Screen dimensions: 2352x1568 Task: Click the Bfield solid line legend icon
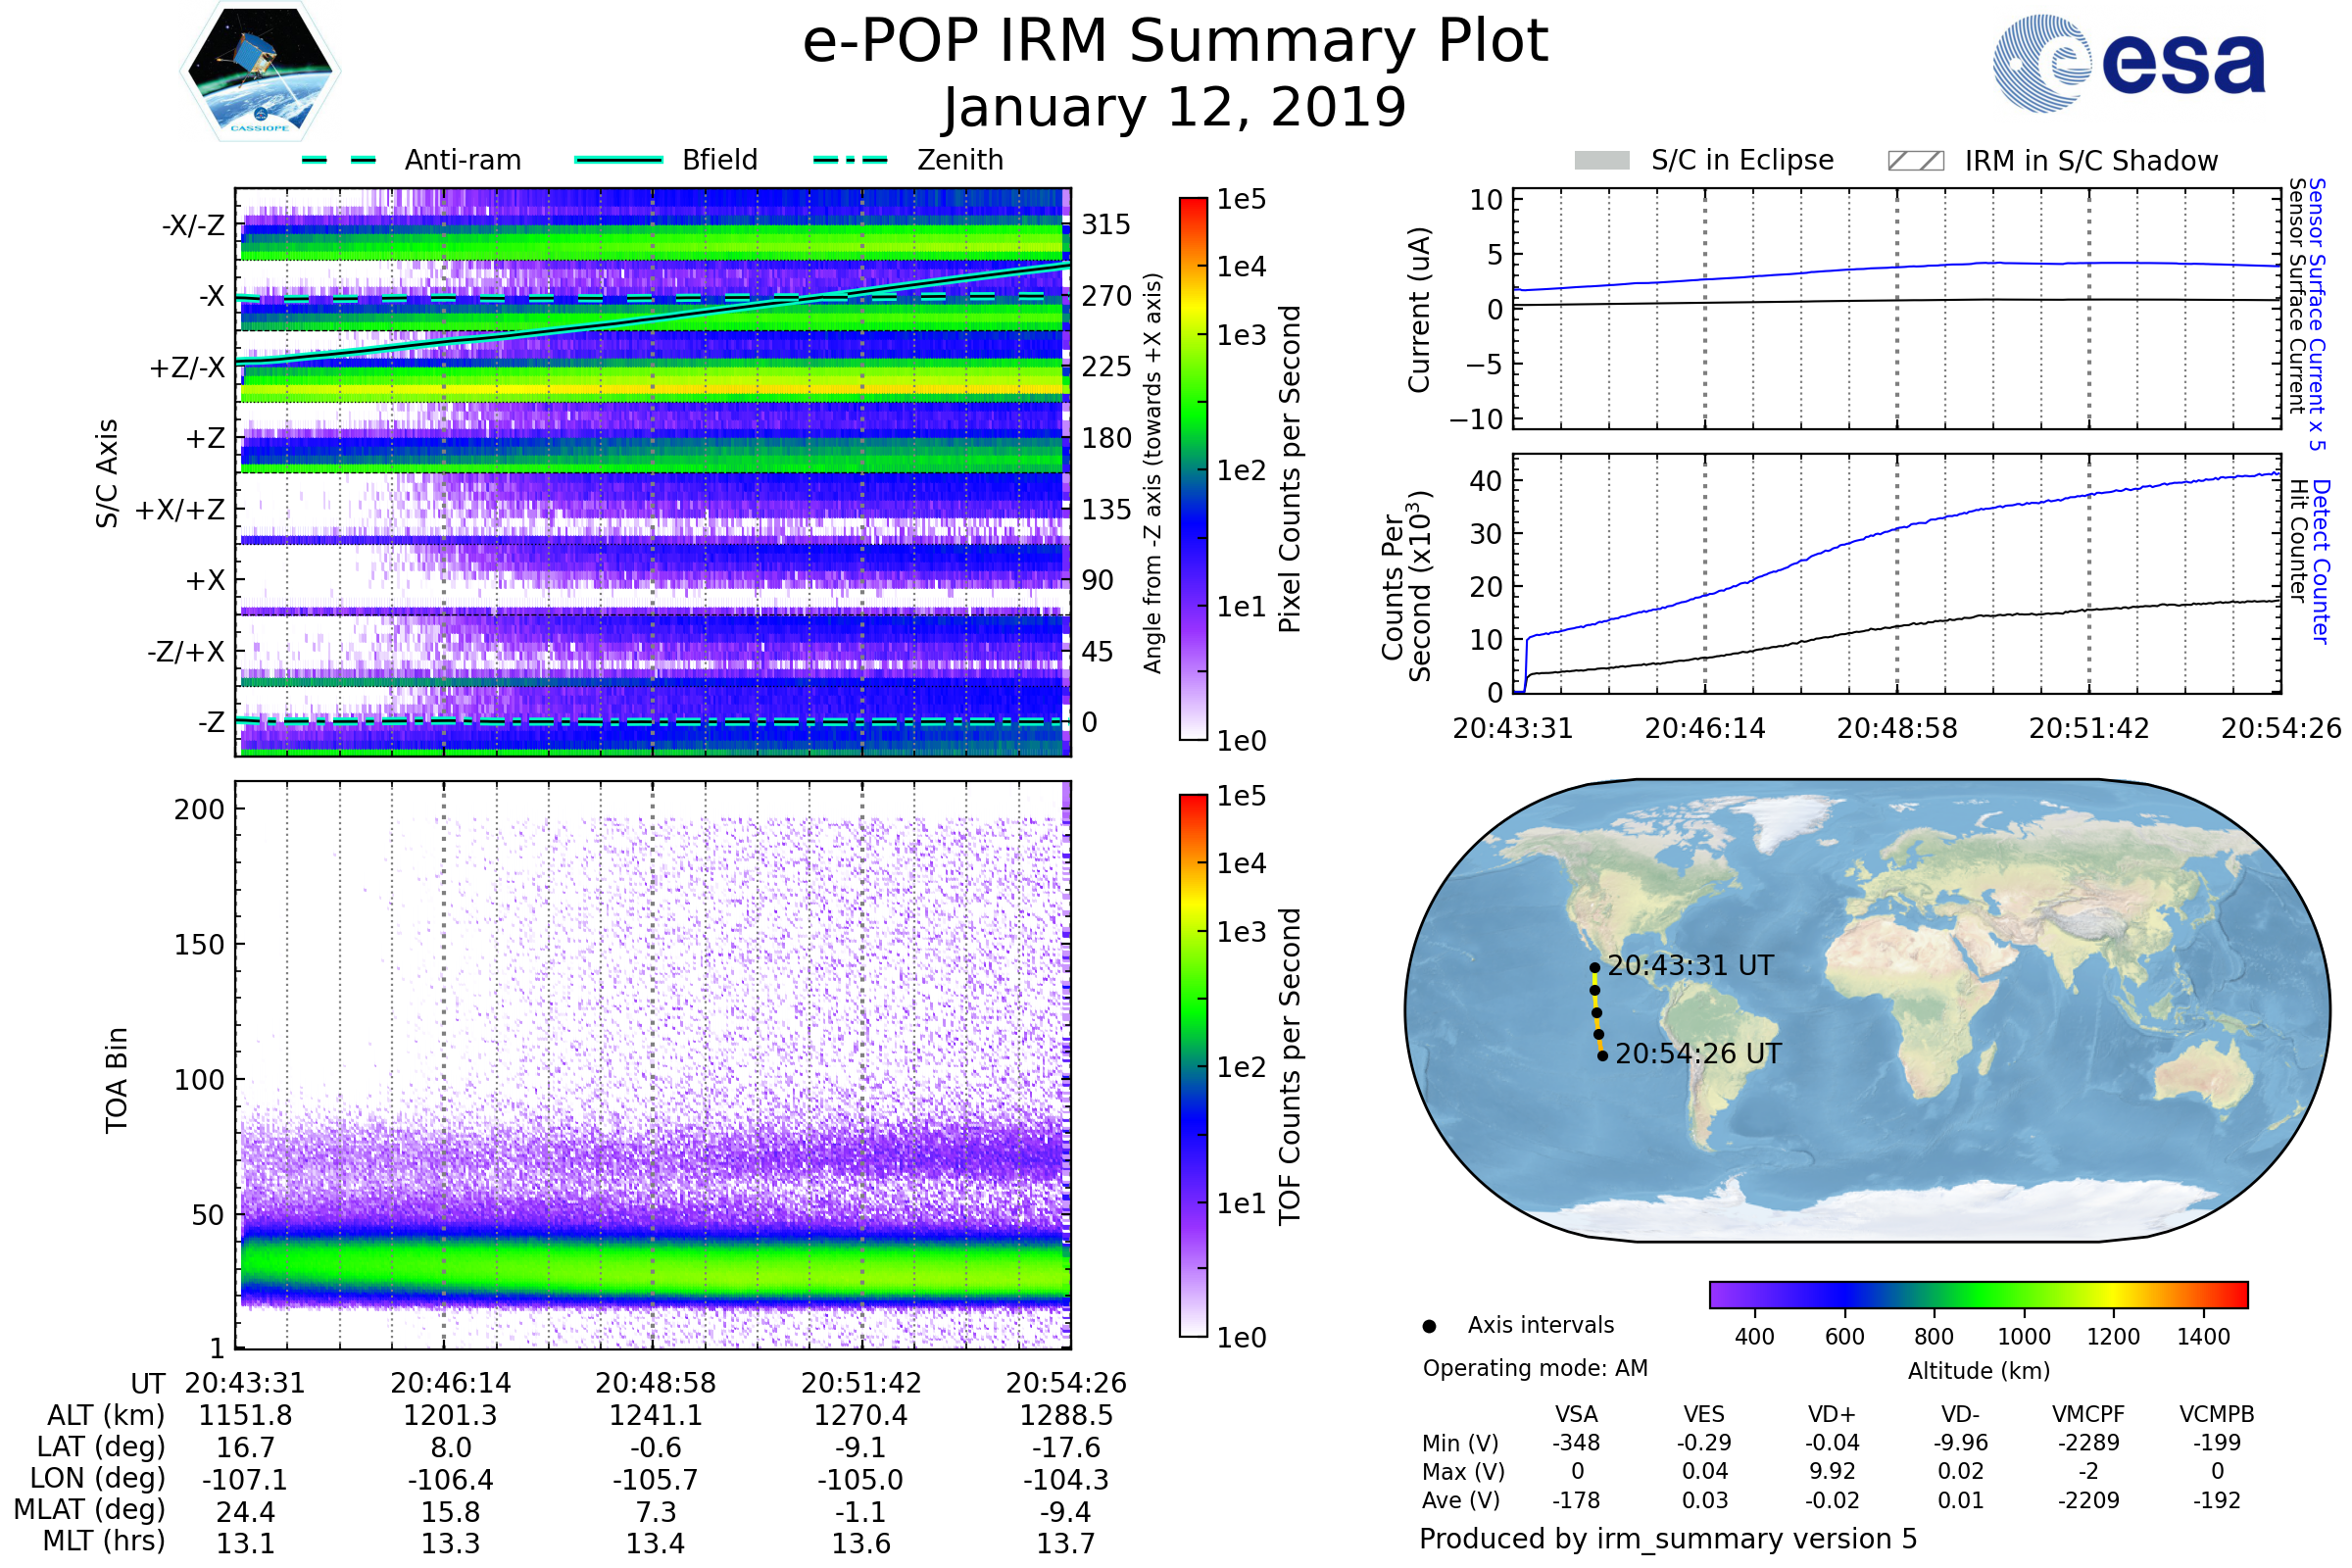[x=618, y=160]
